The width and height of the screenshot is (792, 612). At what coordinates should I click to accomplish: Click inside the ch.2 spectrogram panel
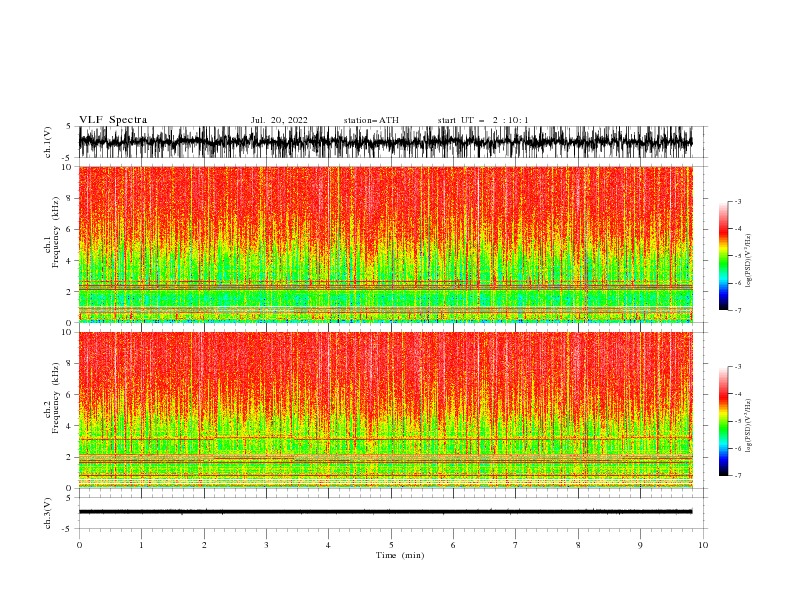pos(385,410)
